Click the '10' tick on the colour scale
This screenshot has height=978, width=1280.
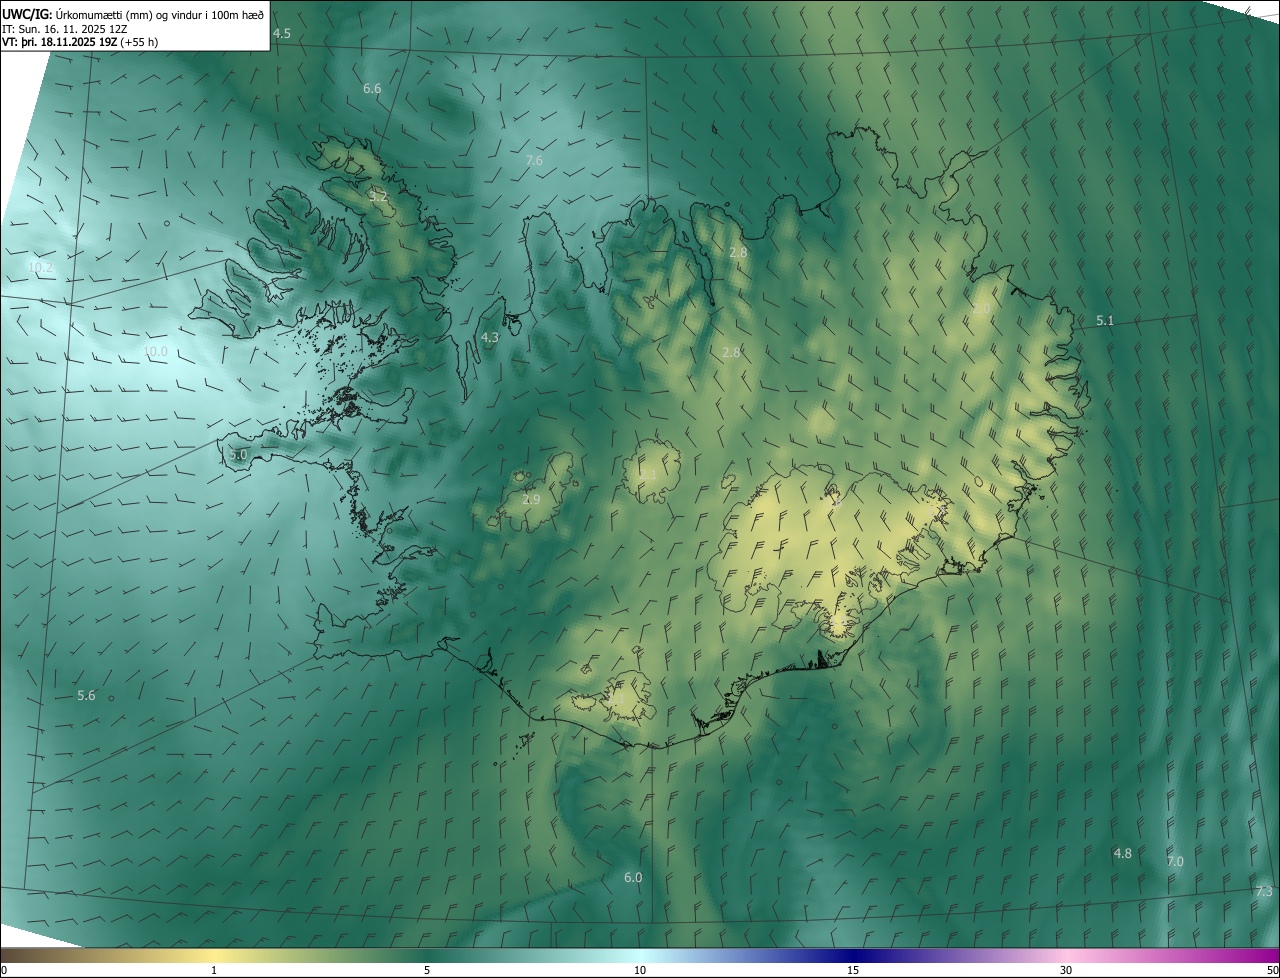click(640, 970)
